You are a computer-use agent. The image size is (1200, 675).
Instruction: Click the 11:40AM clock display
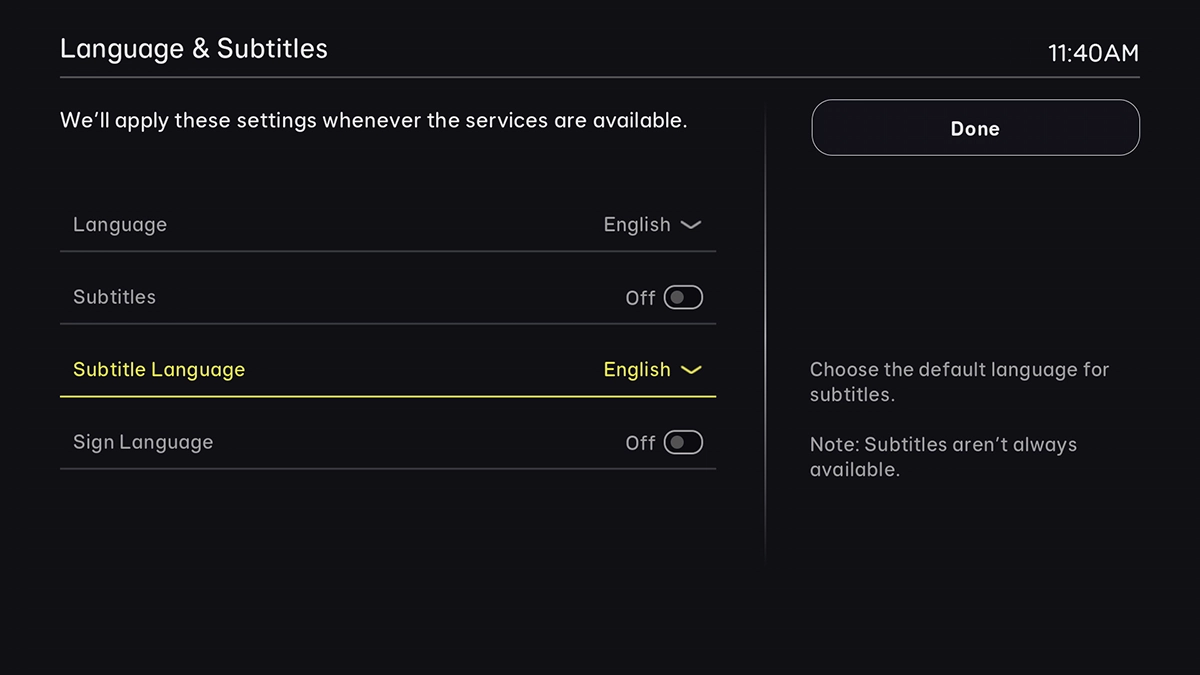click(x=1095, y=53)
